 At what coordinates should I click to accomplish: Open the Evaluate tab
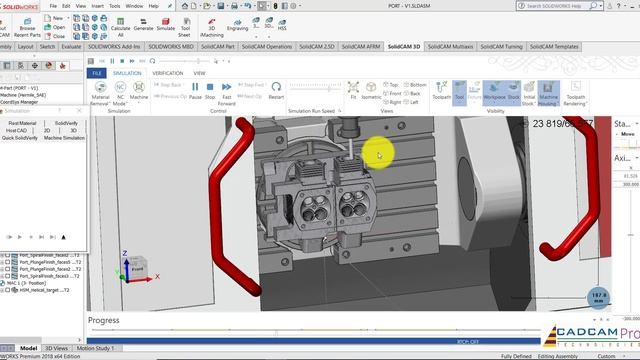(x=71, y=47)
